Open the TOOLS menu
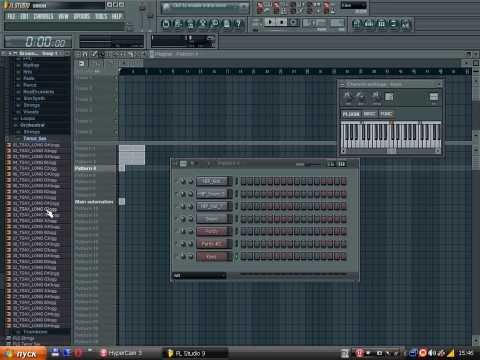480x360 pixels. pyautogui.click(x=101, y=16)
